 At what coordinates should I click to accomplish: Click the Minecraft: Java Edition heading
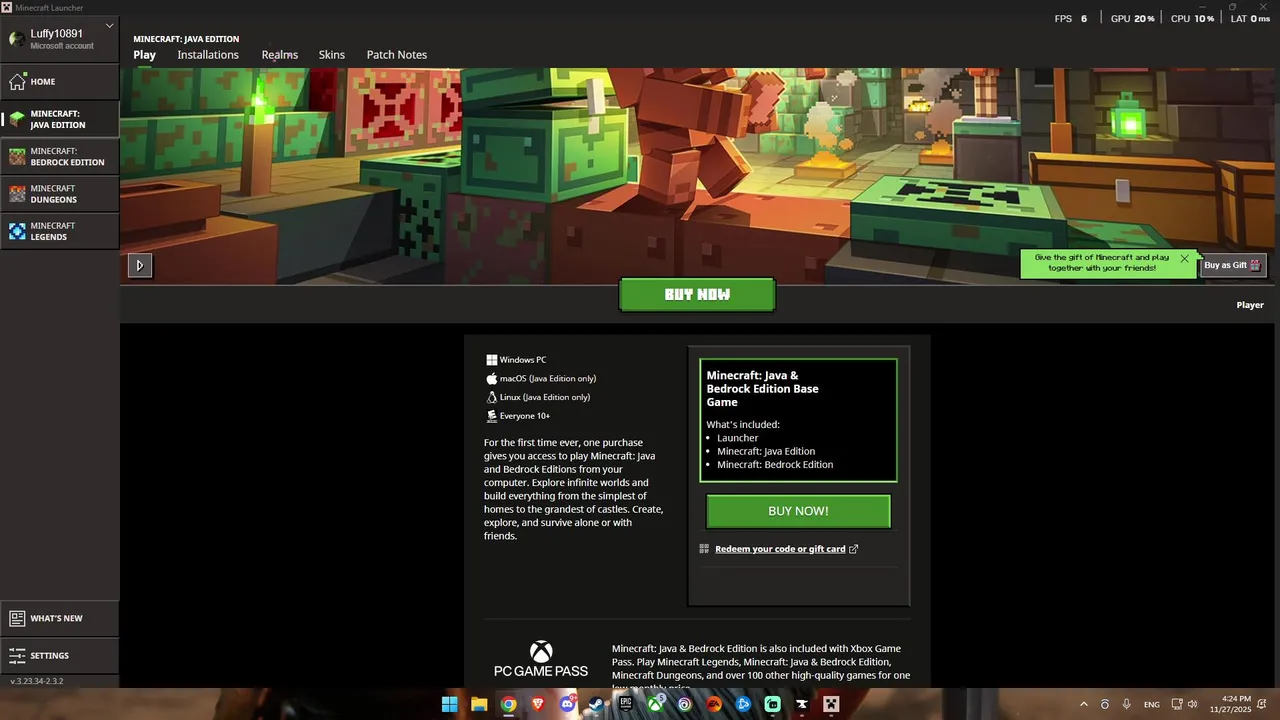point(186,39)
